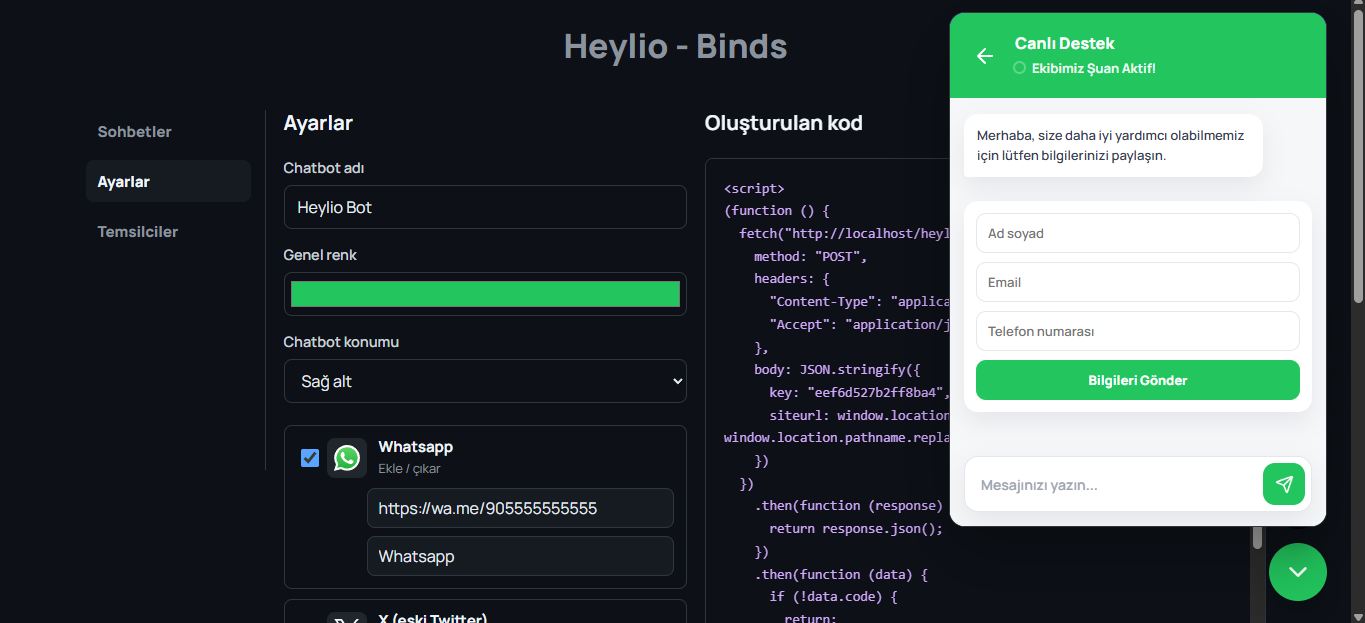Click the WhatsApp logo icon
This screenshot has height=623, width=1365.
click(x=347, y=458)
